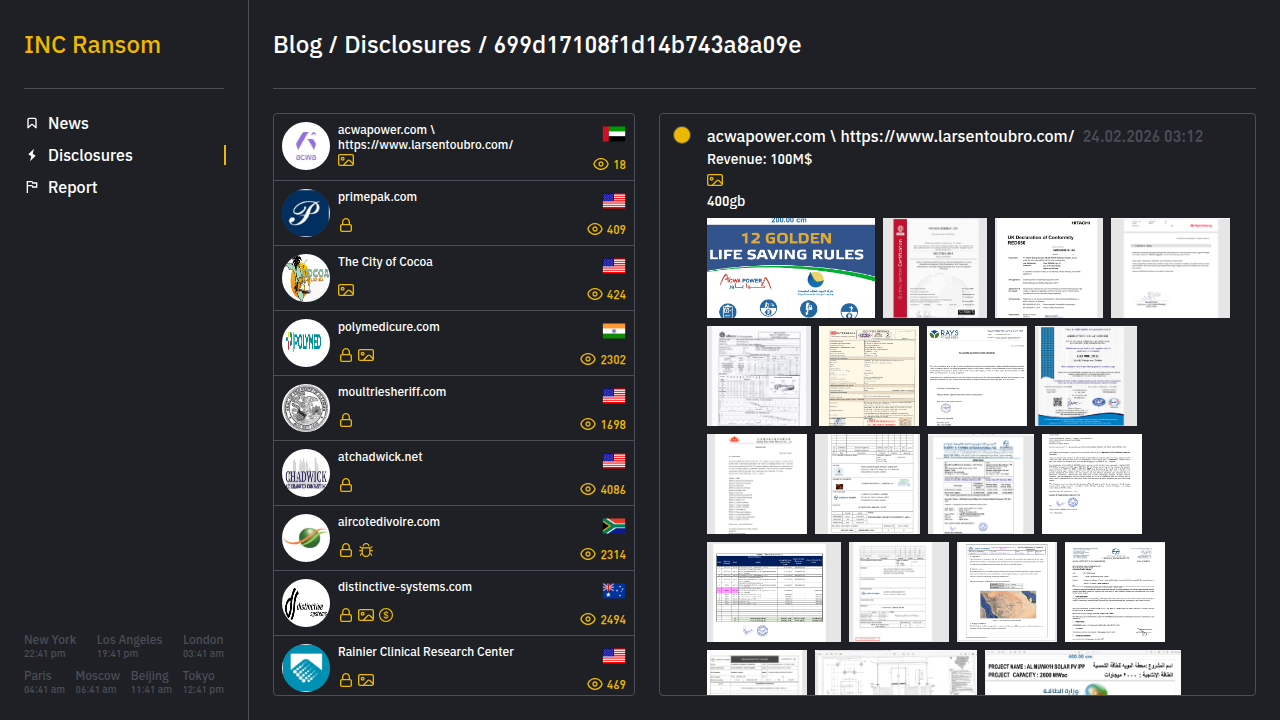
Task: Click the dollar icon under distinctive-systems.com
Action: (x=386, y=615)
